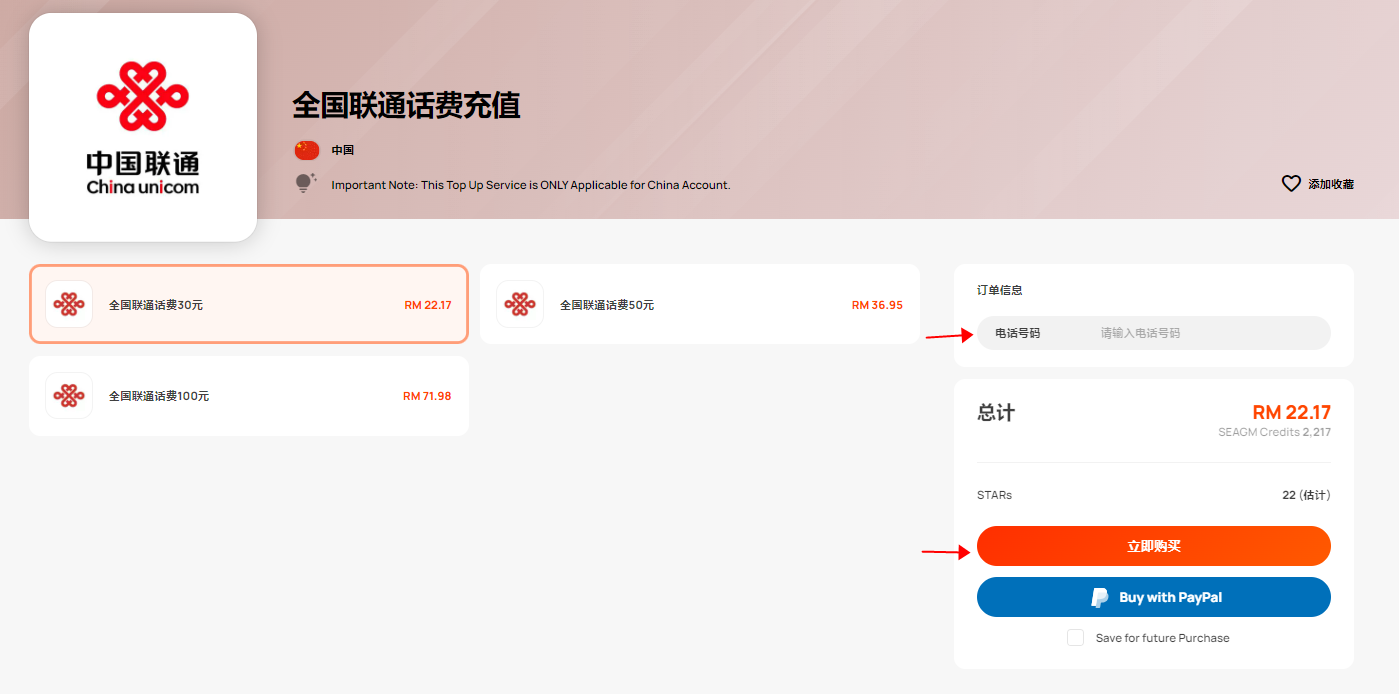Viewport: 1399px width, 694px height.
Task: Click the heart favorite icon
Action: tap(1291, 184)
